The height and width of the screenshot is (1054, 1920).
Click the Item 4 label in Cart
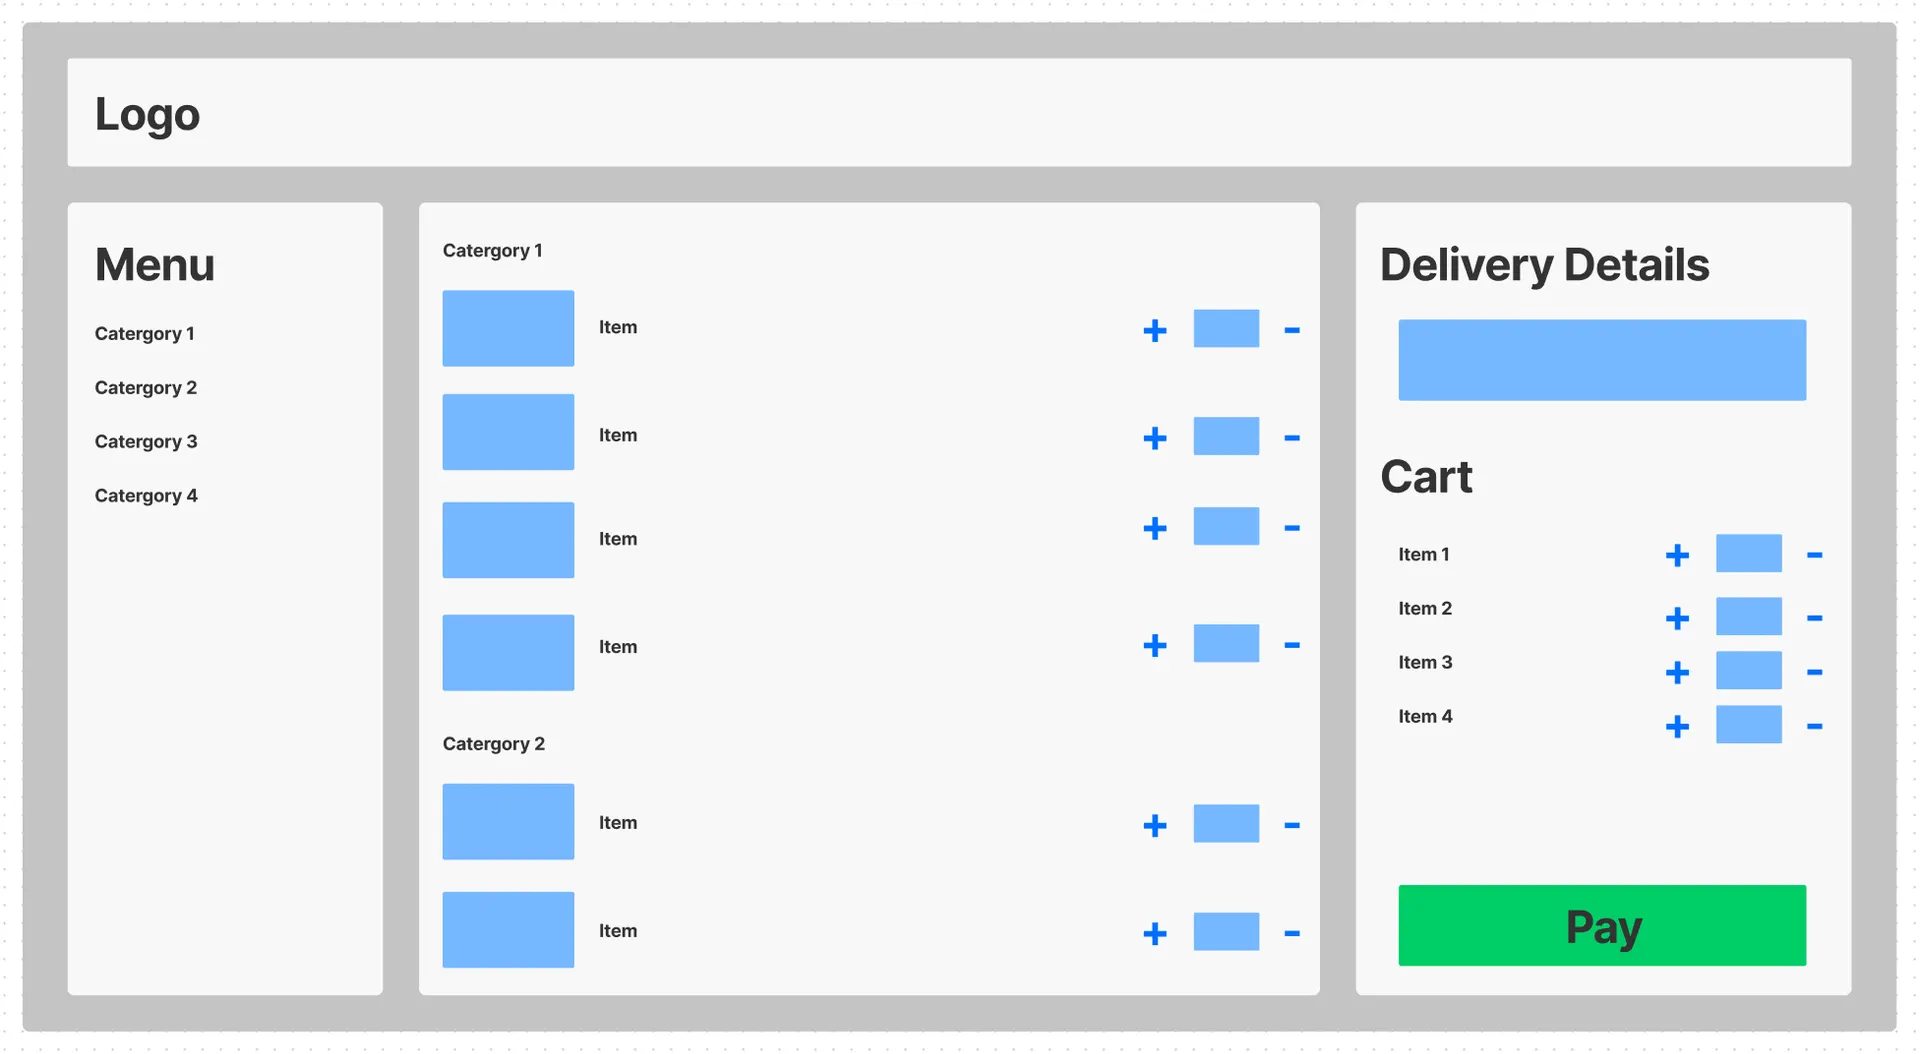pyautogui.click(x=1425, y=716)
